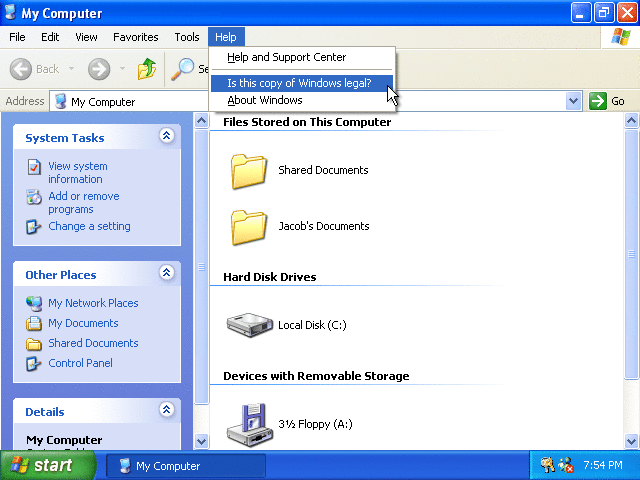
Task: Click Files Stored on This Computer heading
Action: coord(307,122)
